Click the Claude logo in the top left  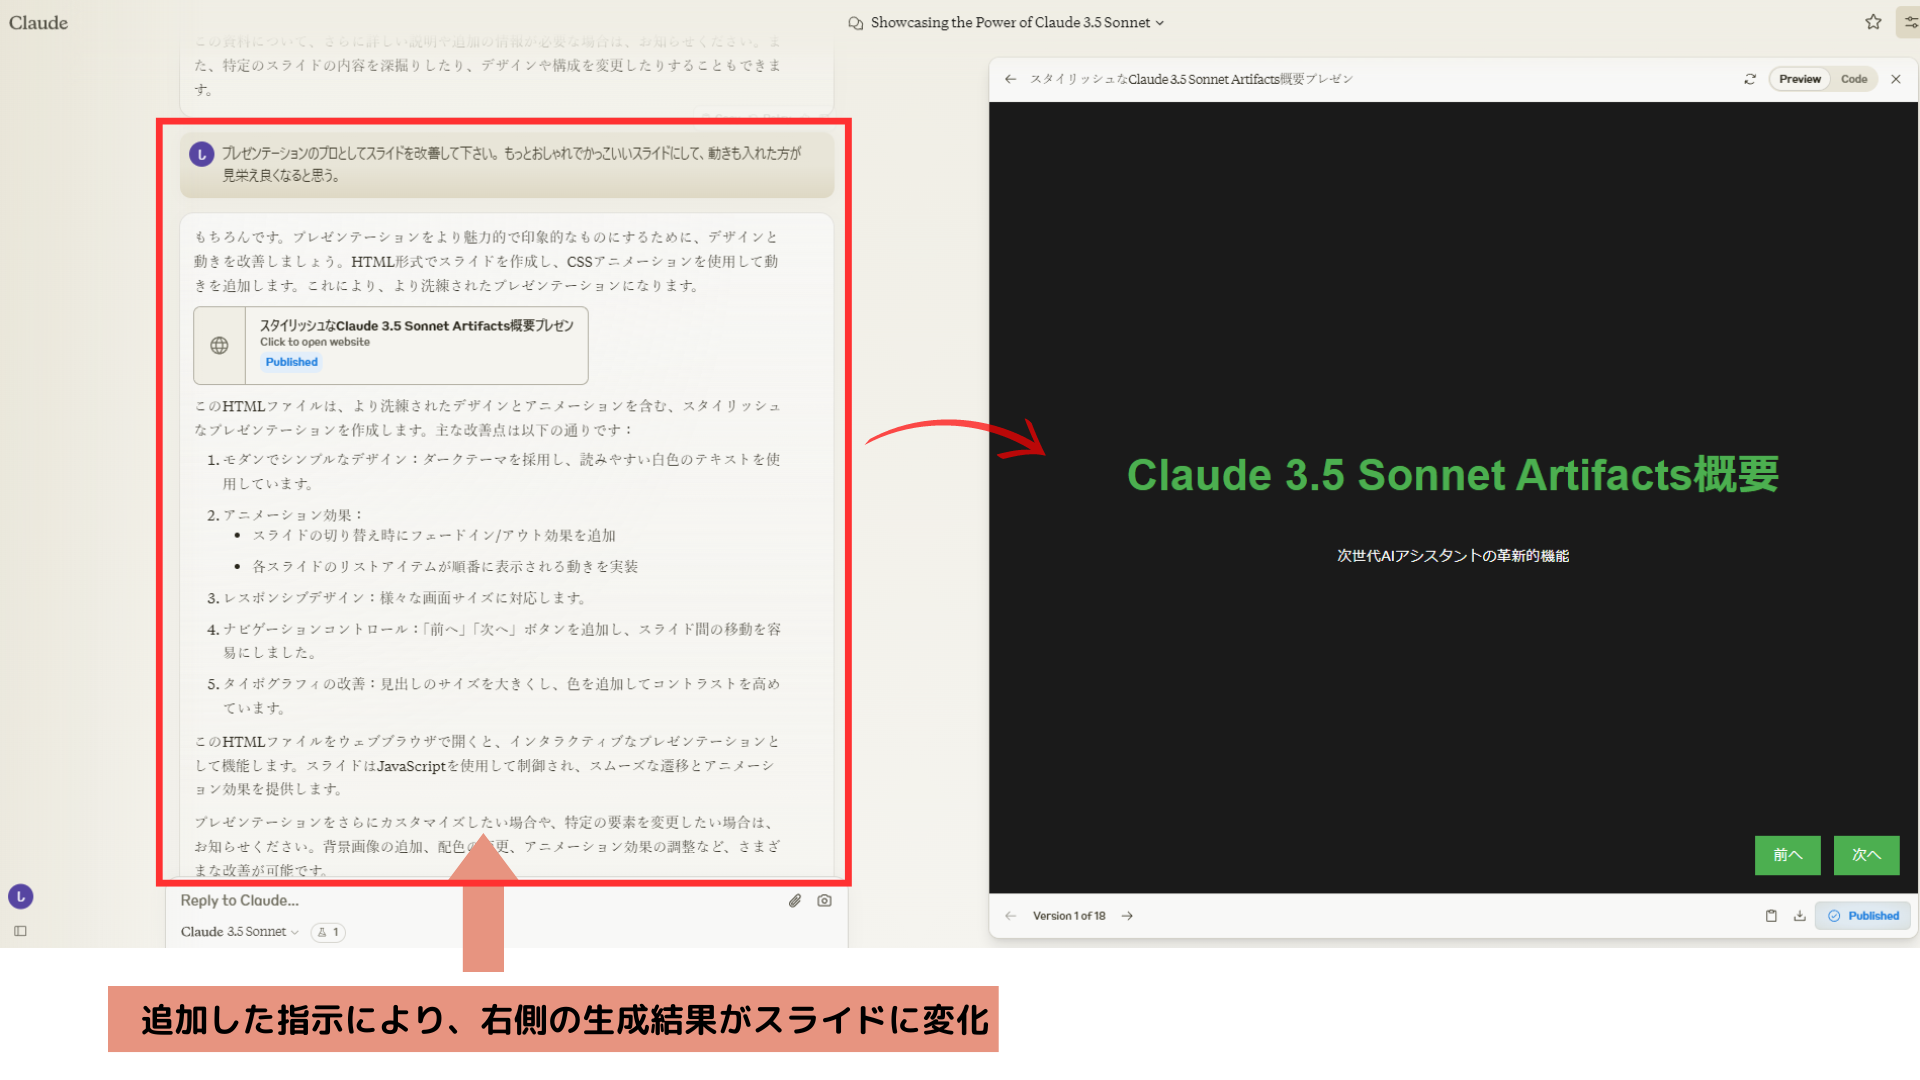point(38,22)
